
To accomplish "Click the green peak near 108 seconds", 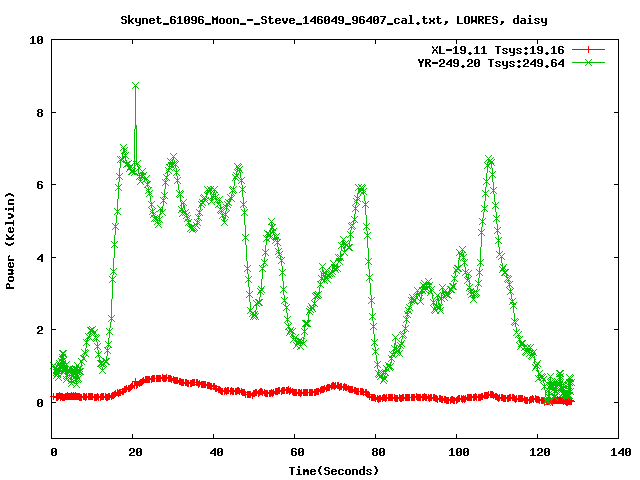I will click(489, 160).
